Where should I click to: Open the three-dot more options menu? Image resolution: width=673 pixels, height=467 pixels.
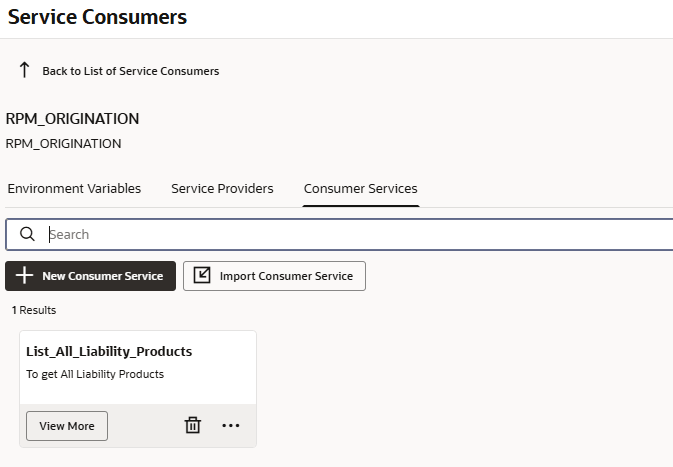tap(231, 425)
